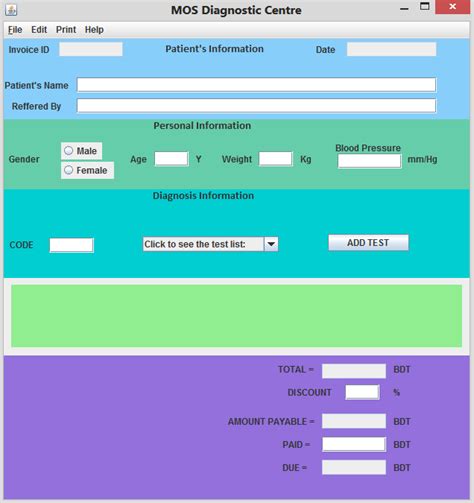Image resolution: width=474 pixels, height=503 pixels.
Task: Click the 'mm/Hg' unit label
Action: pos(422,159)
